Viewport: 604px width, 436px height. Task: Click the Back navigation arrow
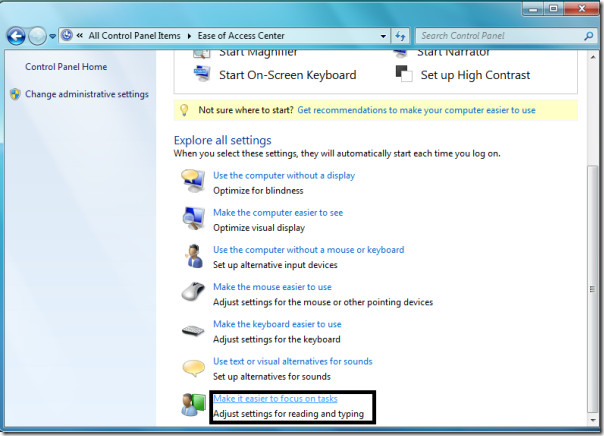[16, 37]
